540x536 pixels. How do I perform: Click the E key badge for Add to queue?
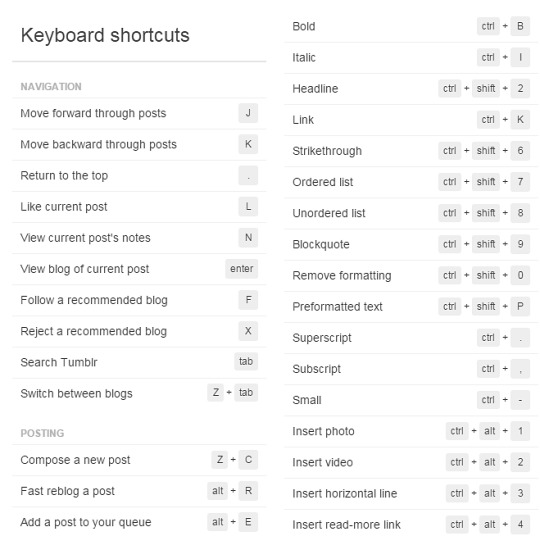pos(248,522)
